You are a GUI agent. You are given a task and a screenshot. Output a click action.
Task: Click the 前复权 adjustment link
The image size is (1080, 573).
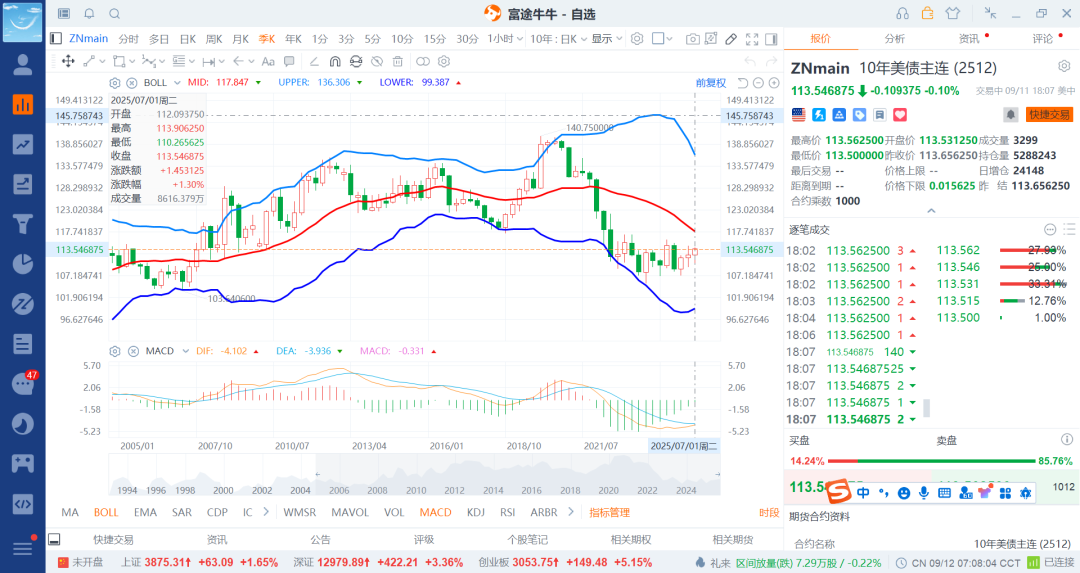coord(711,83)
